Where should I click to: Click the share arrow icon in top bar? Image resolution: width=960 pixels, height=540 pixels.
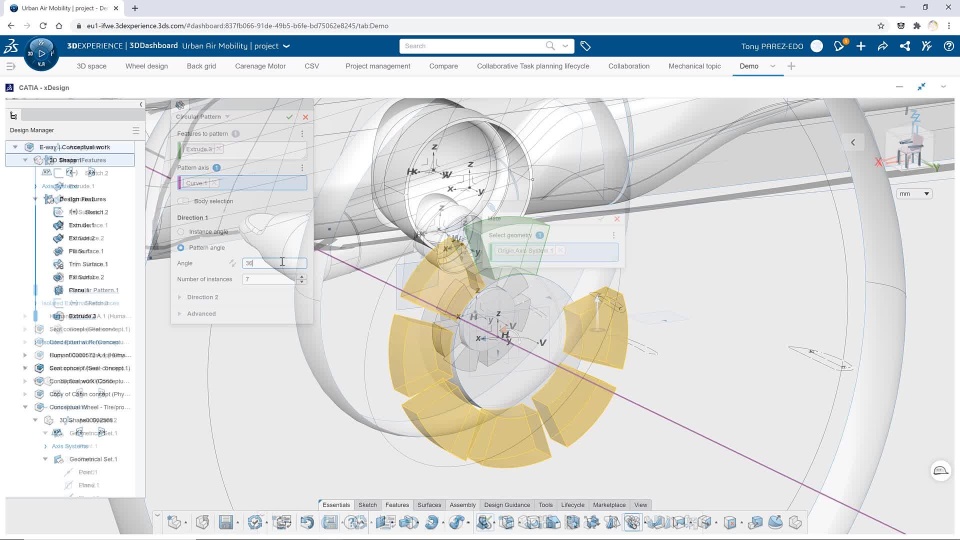click(882, 46)
